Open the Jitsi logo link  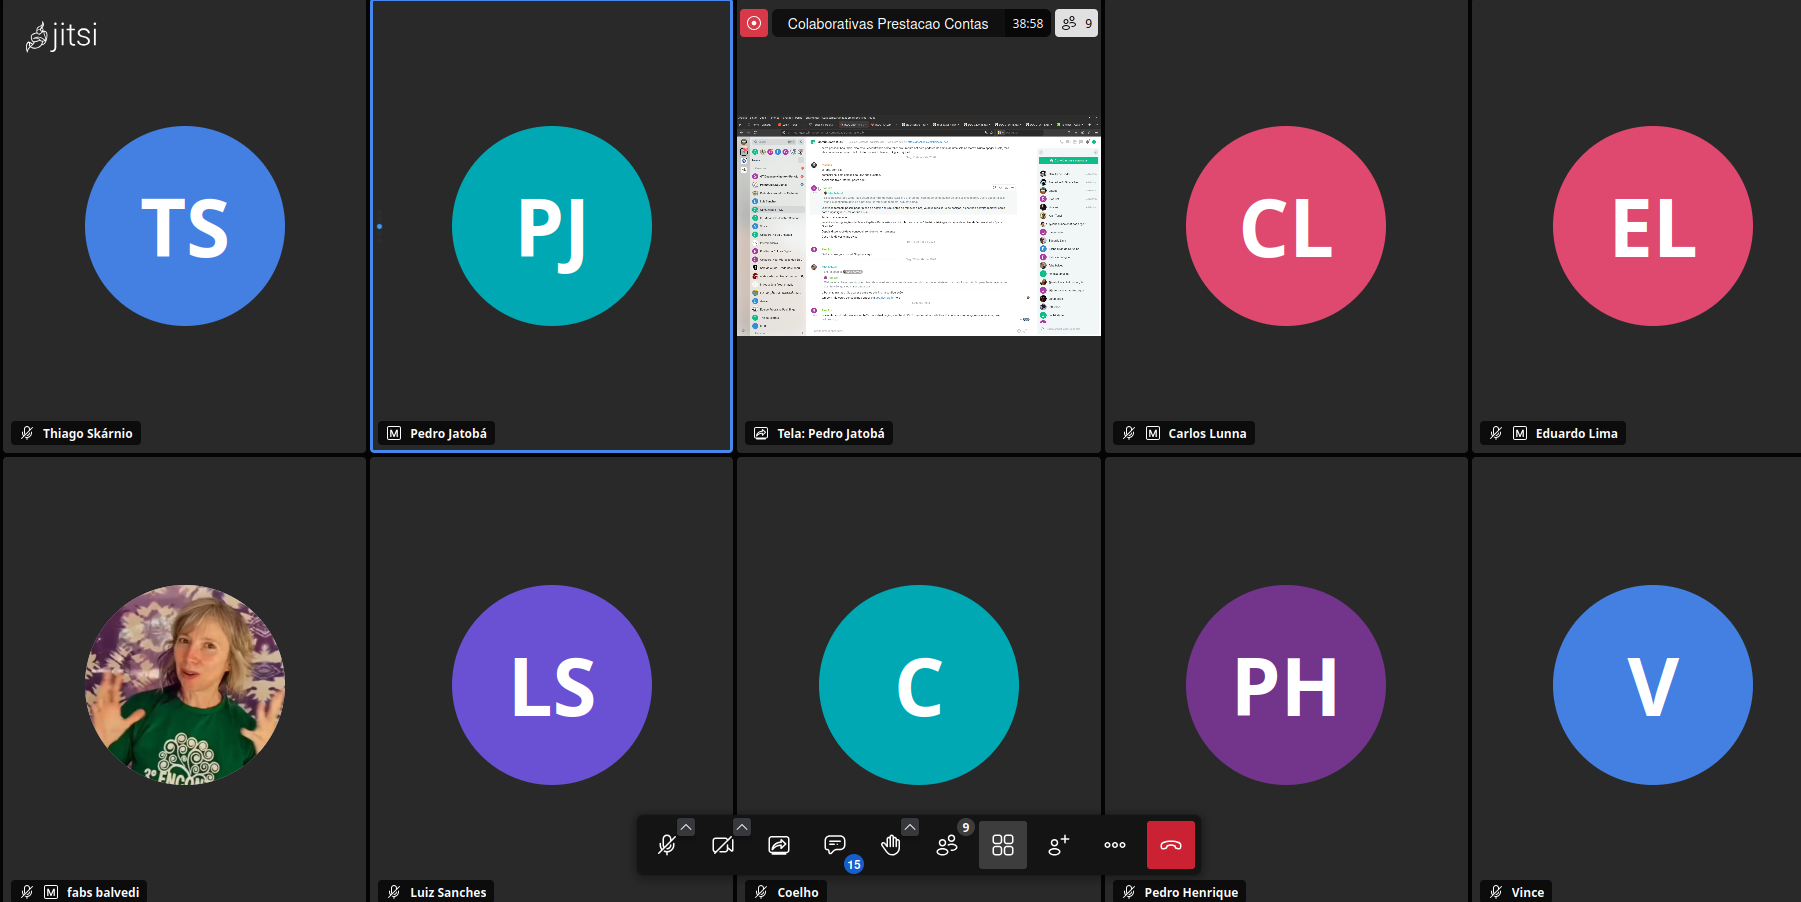[x=62, y=36]
